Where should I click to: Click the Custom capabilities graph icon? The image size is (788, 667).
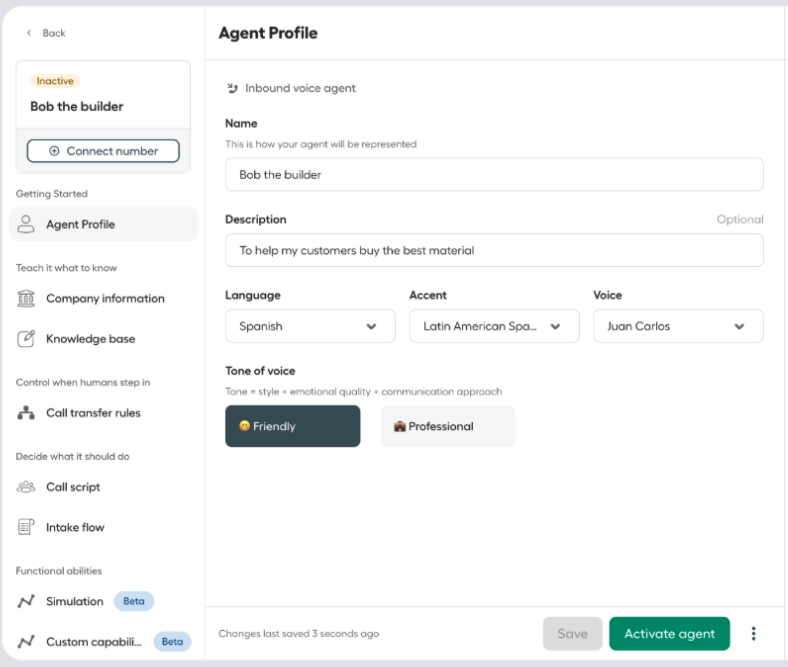tap(26, 641)
